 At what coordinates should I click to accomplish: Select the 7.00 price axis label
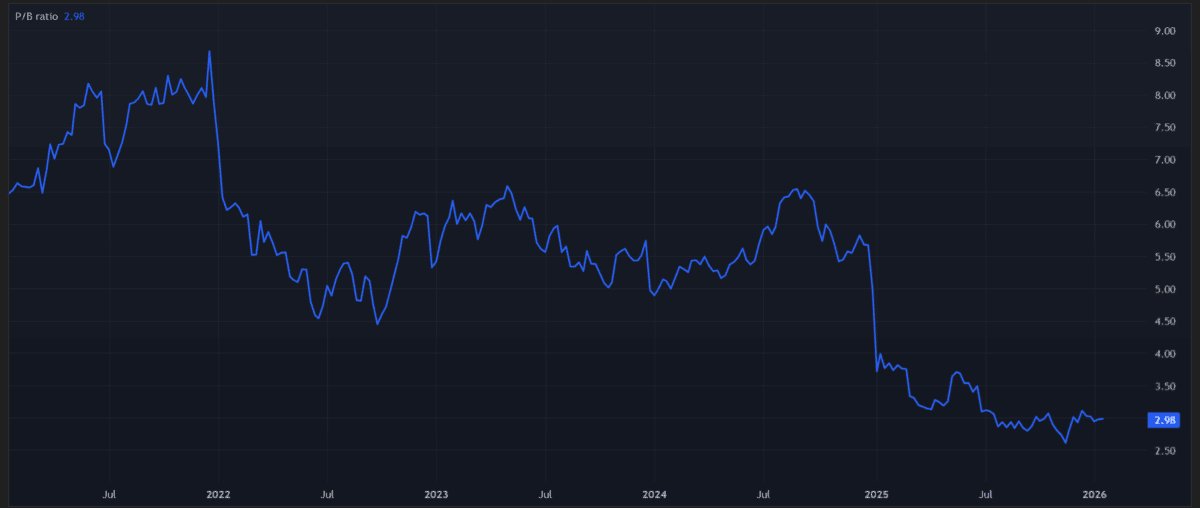(1164, 160)
